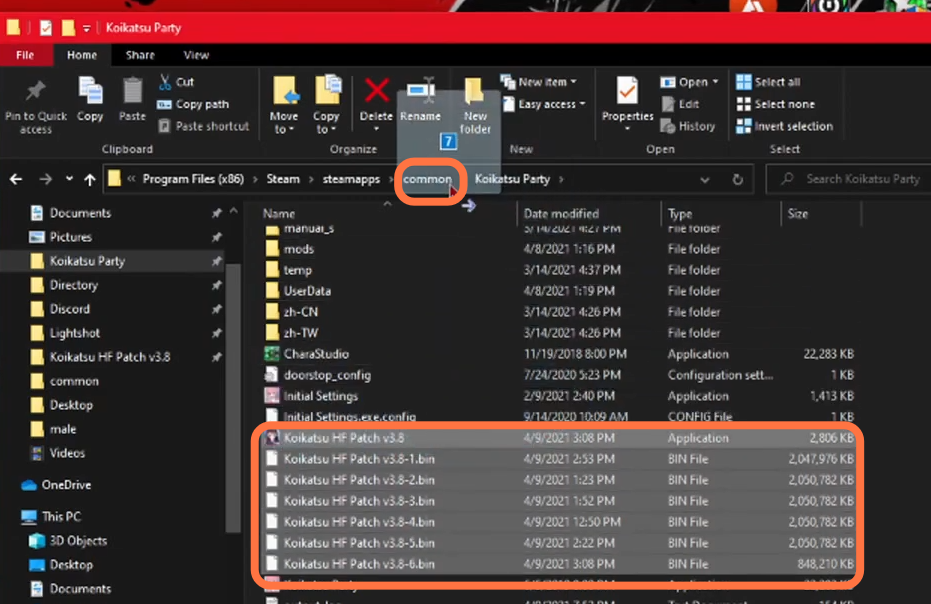
Task: Click Invert selection
Action: [784, 126]
